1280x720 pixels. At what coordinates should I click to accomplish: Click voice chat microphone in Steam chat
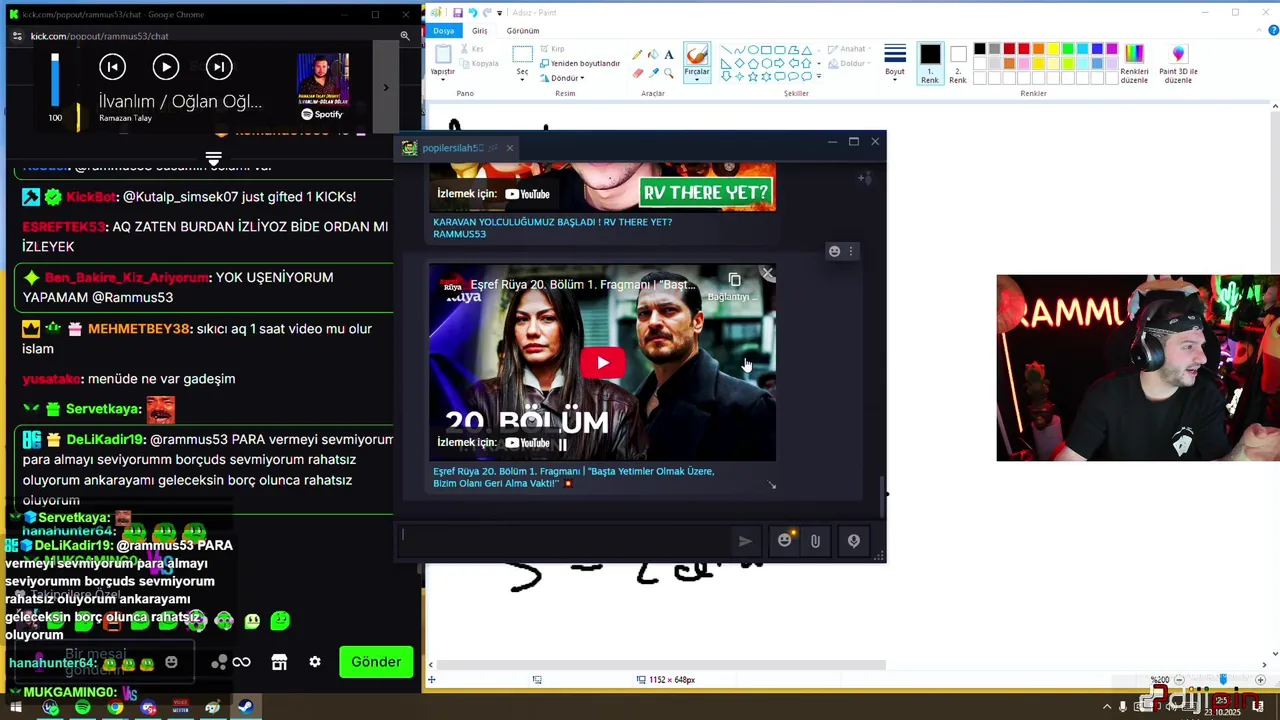coord(854,541)
